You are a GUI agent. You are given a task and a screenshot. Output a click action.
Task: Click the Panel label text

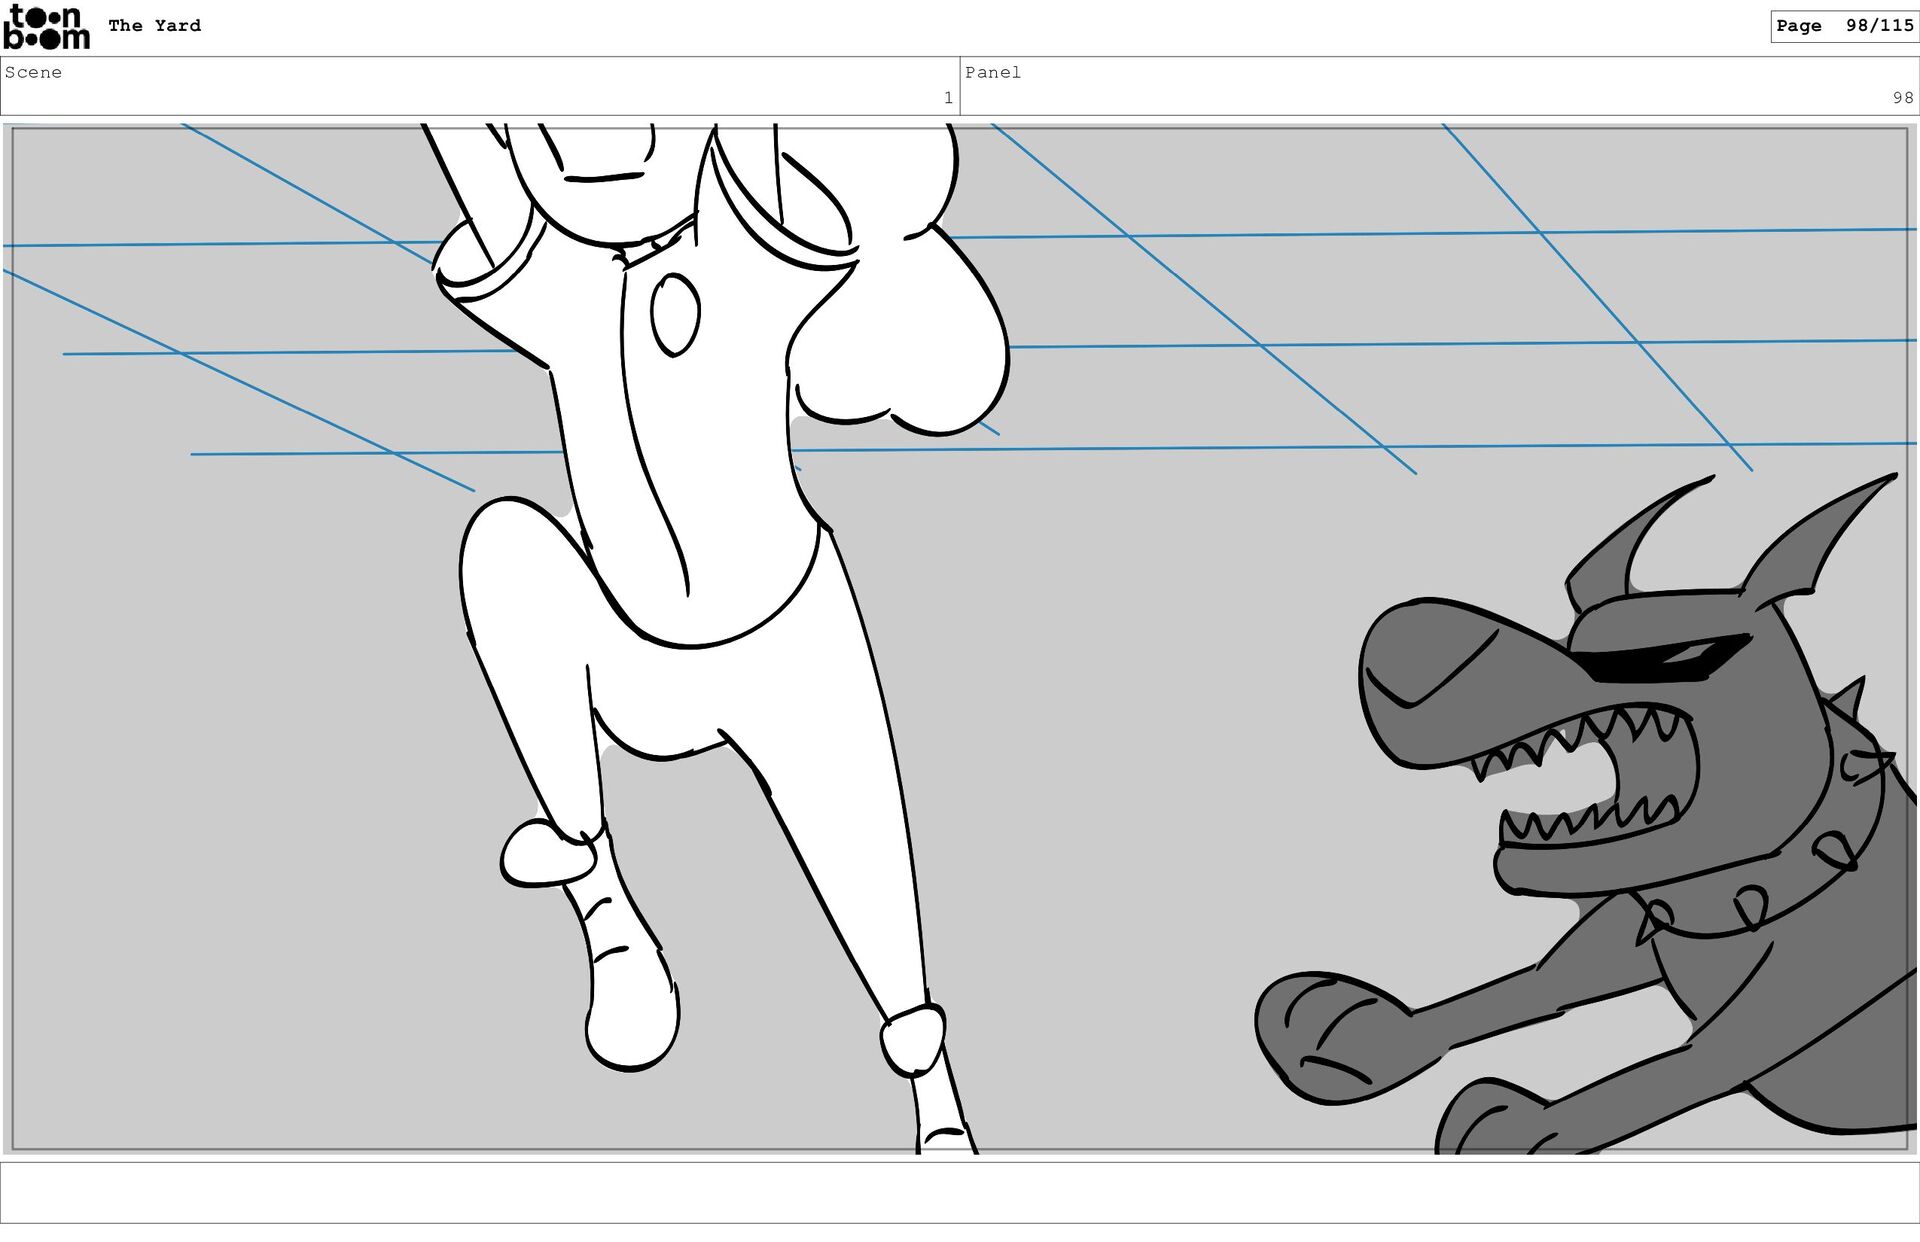point(992,72)
